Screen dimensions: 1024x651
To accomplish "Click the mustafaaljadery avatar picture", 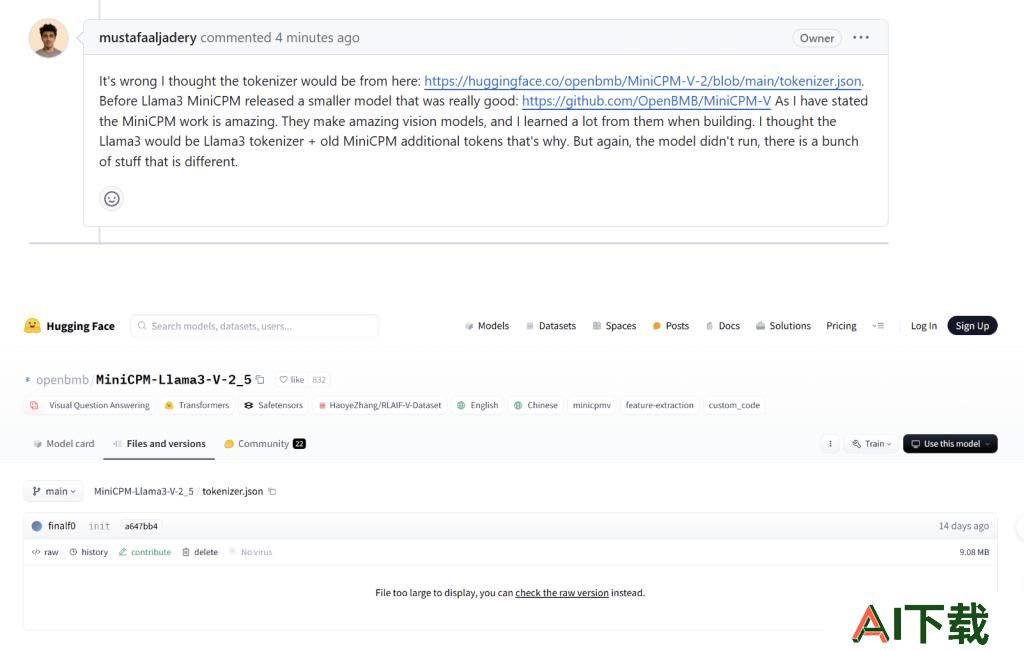I will click(x=48, y=38).
